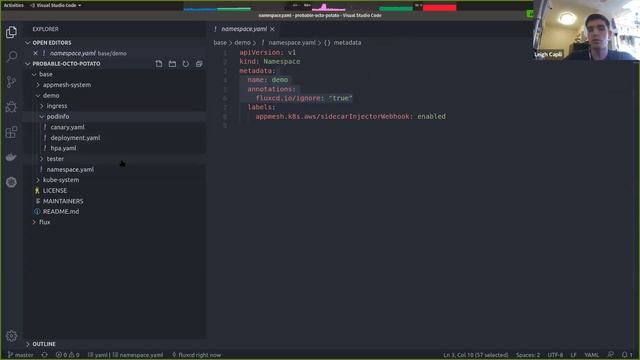This screenshot has height=360, width=640.
Task: Open Activities in the Ubuntu top bar
Action: coord(13,5)
